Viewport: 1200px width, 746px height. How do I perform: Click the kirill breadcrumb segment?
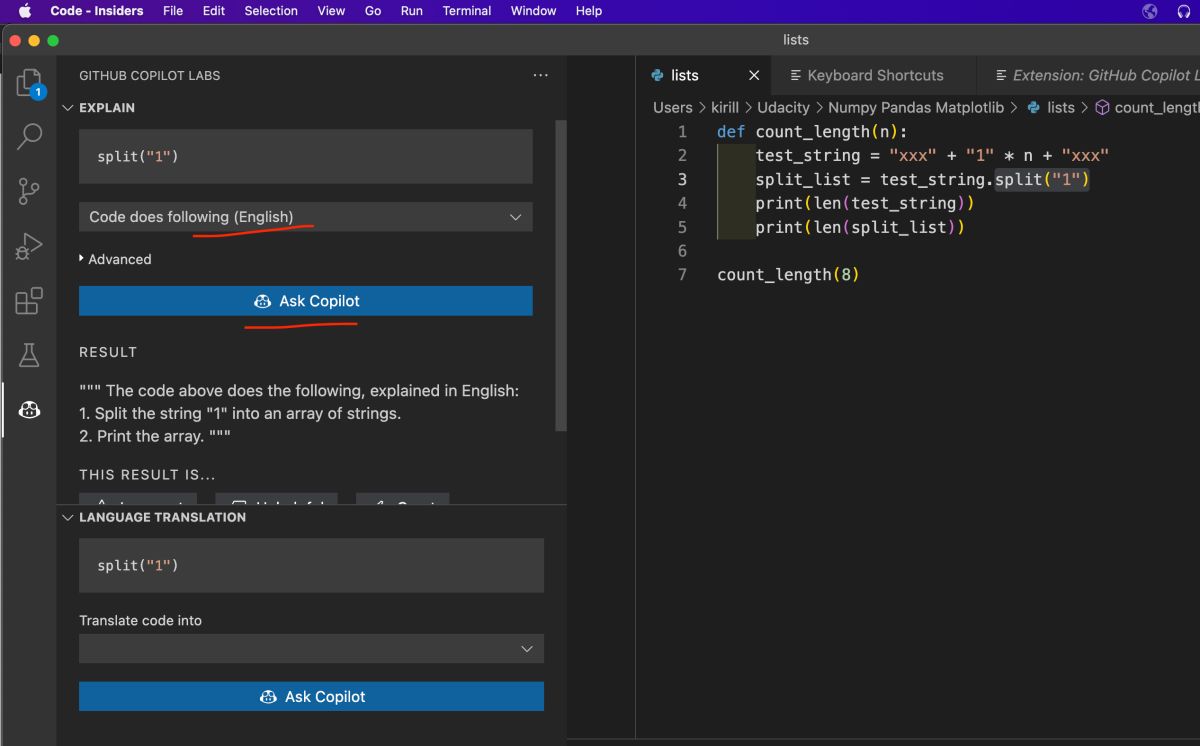pos(724,107)
